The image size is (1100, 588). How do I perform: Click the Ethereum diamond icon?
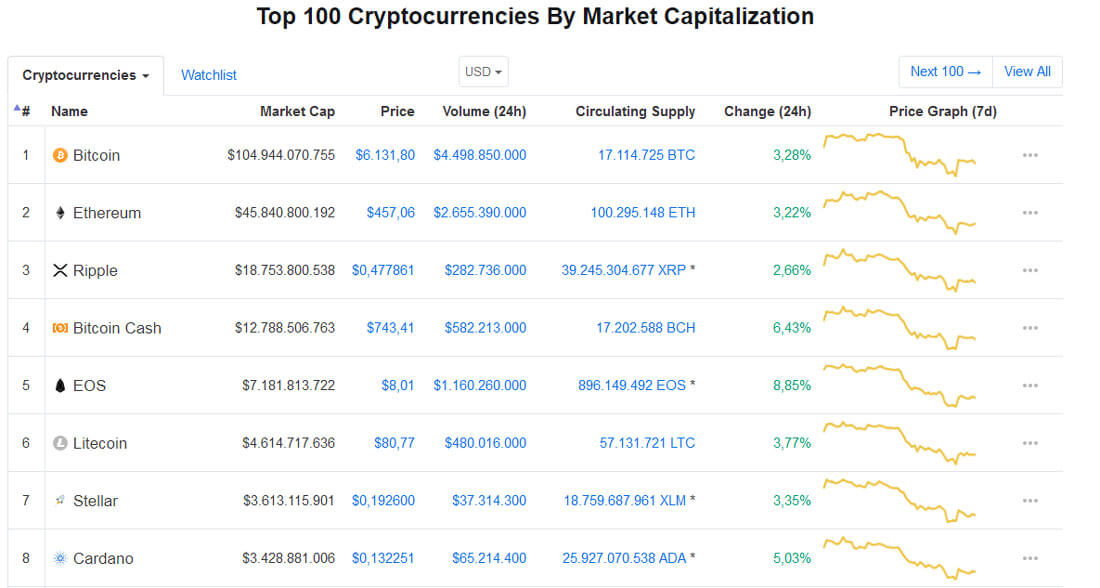pyautogui.click(x=62, y=212)
